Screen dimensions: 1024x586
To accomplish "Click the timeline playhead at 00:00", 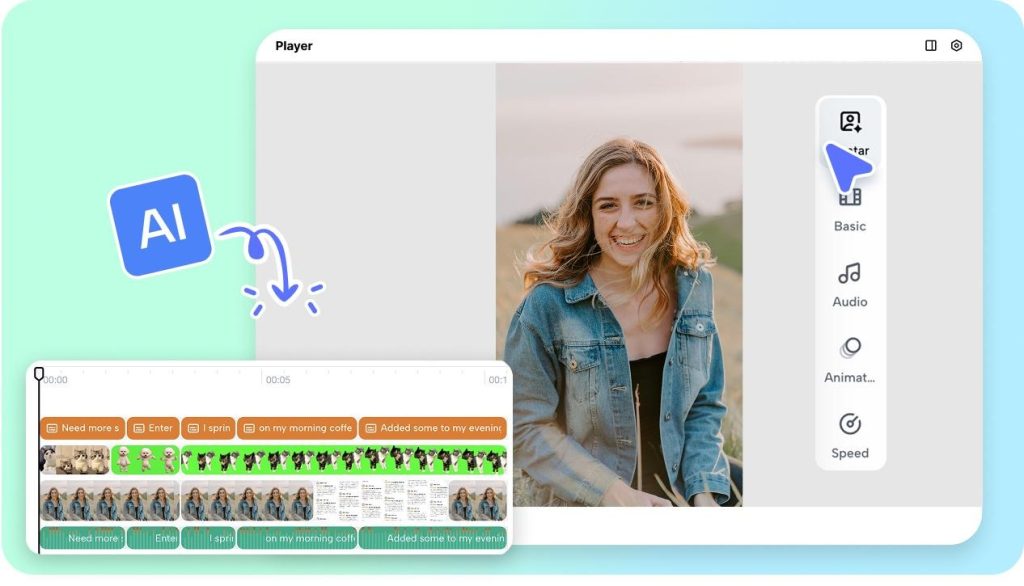I will (x=39, y=374).
